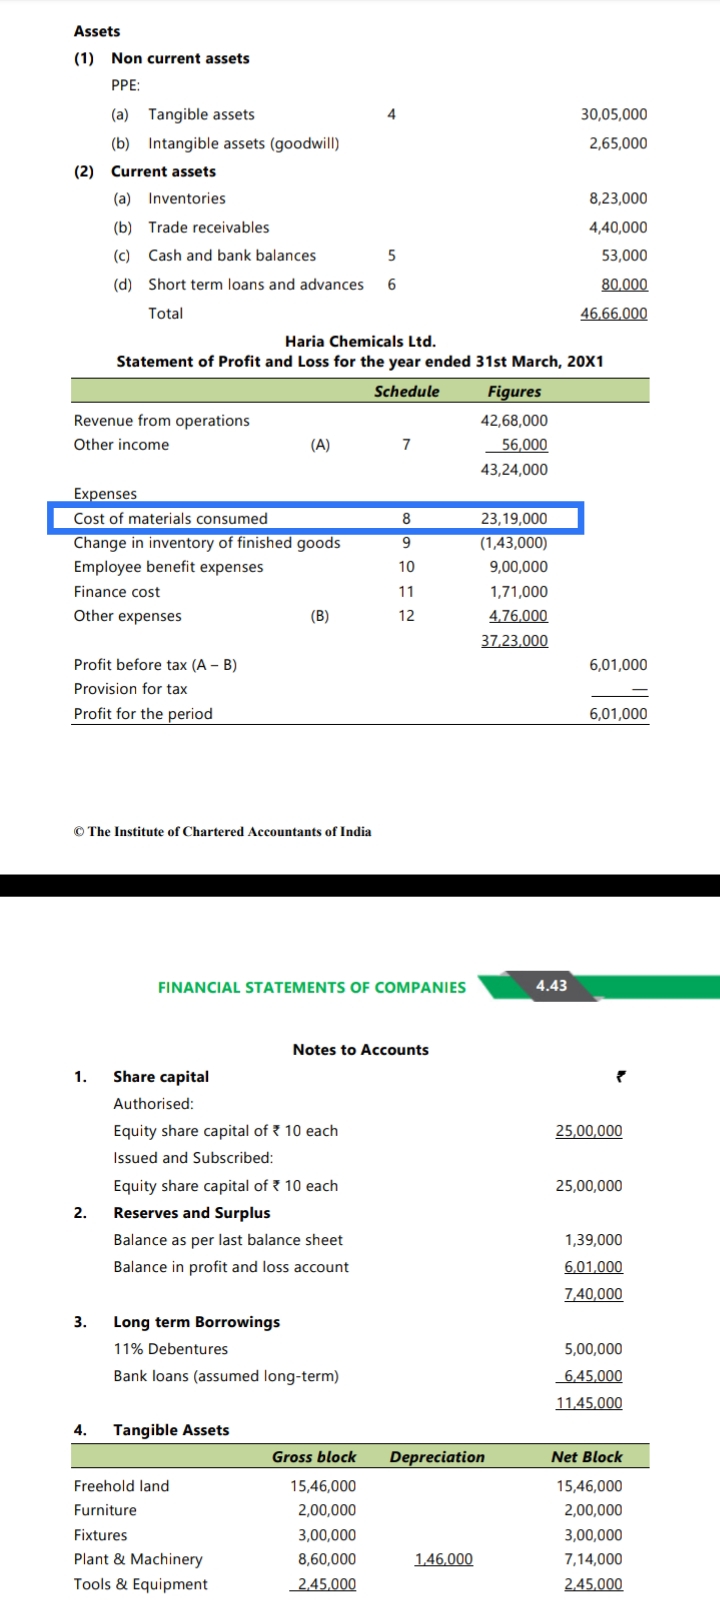The height and width of the screenshot is (1600, 720).
Task: Select the Revenue from operations label
Action: 162,421
